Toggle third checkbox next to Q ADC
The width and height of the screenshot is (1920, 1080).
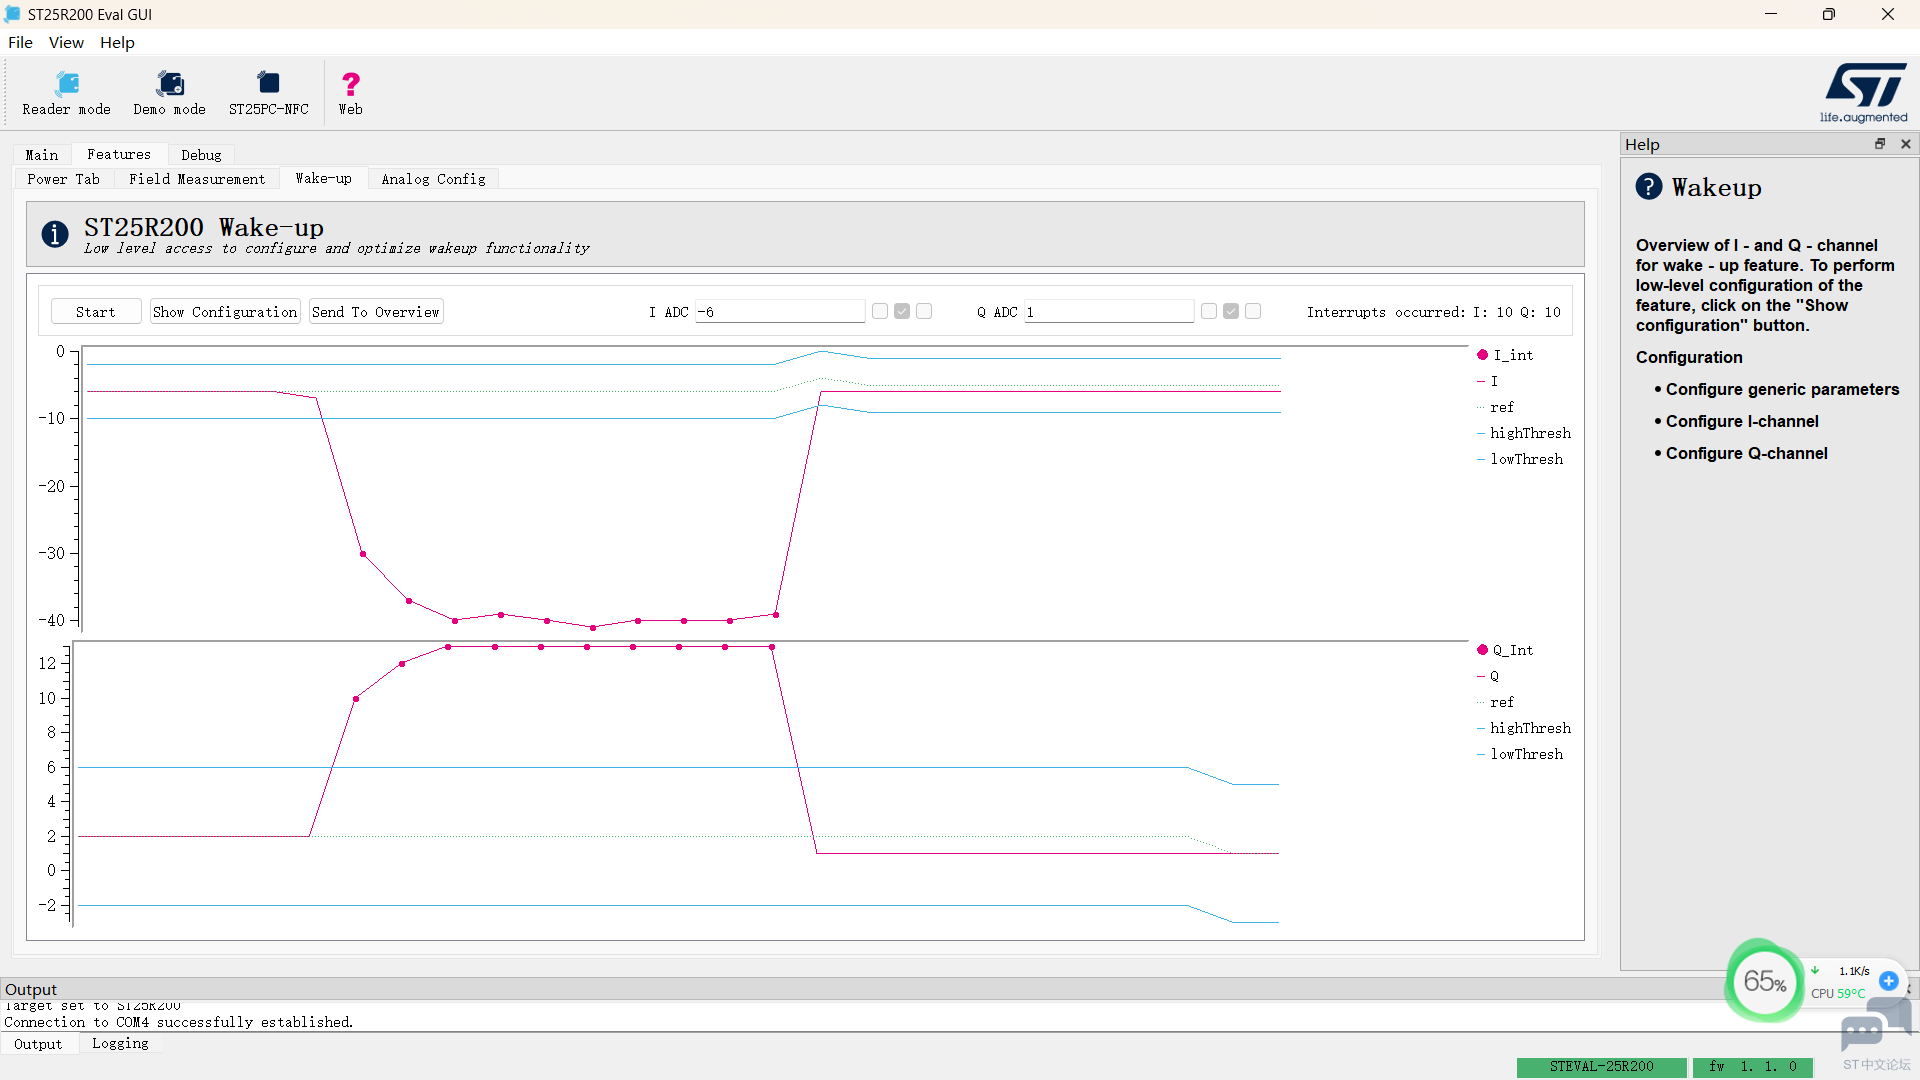tap(1253, 312)
